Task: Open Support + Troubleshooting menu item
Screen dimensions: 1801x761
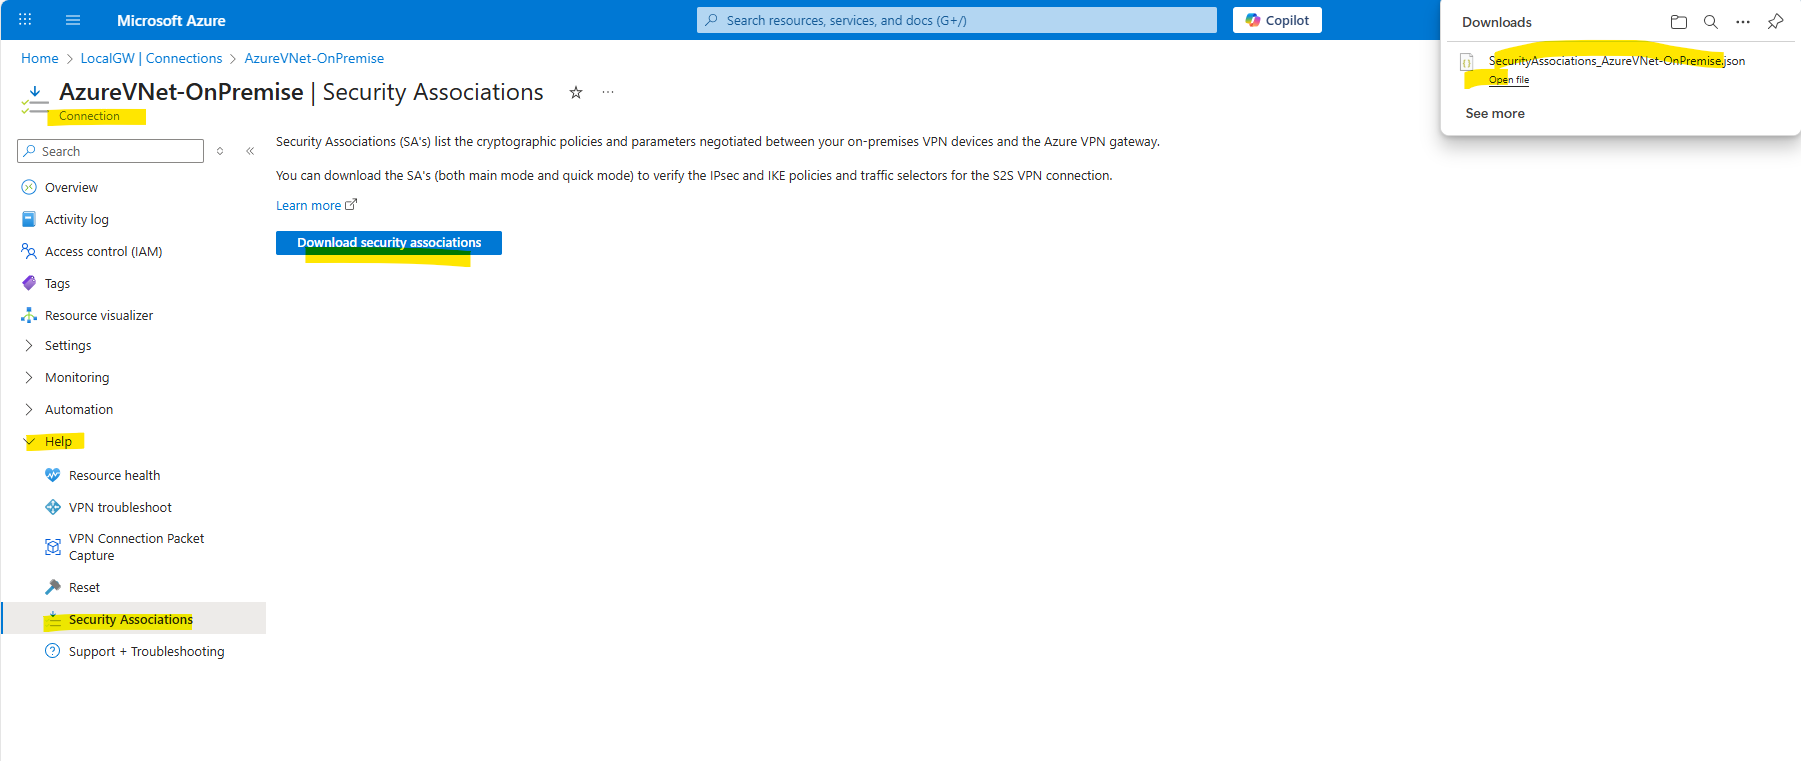Action: [147, 651]
